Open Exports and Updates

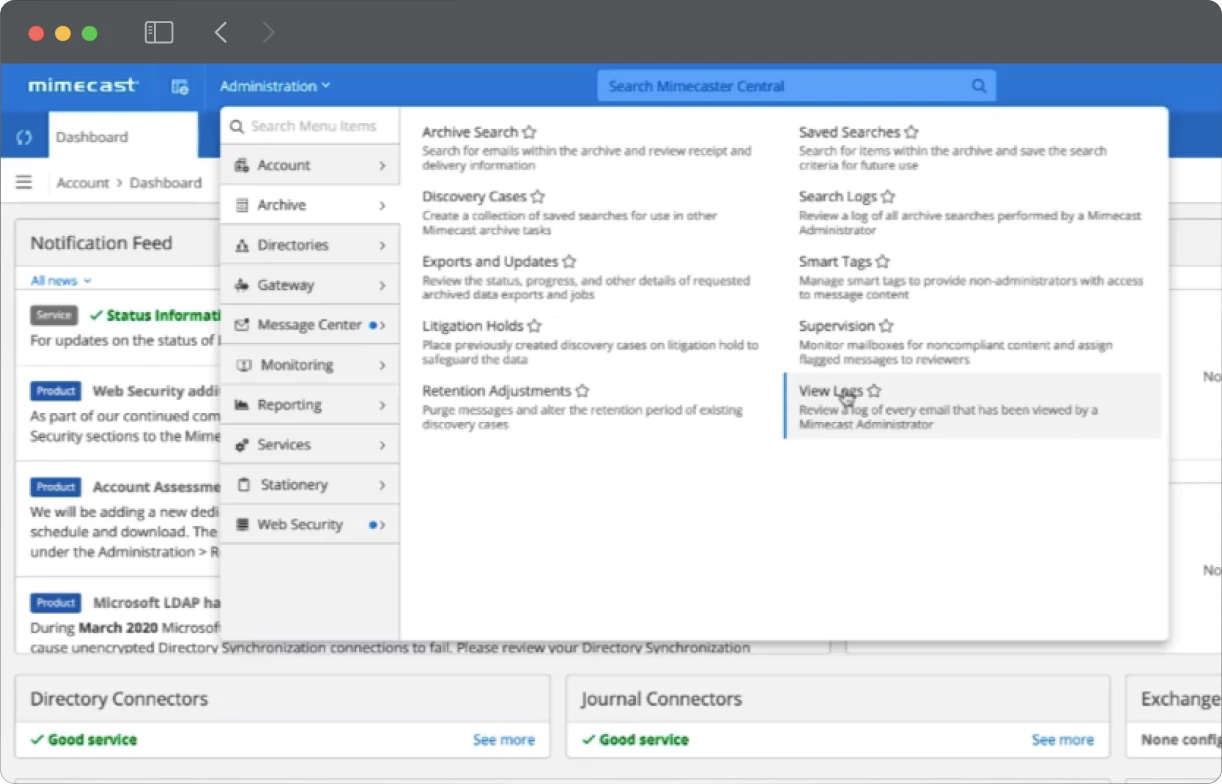coord(490,262)
